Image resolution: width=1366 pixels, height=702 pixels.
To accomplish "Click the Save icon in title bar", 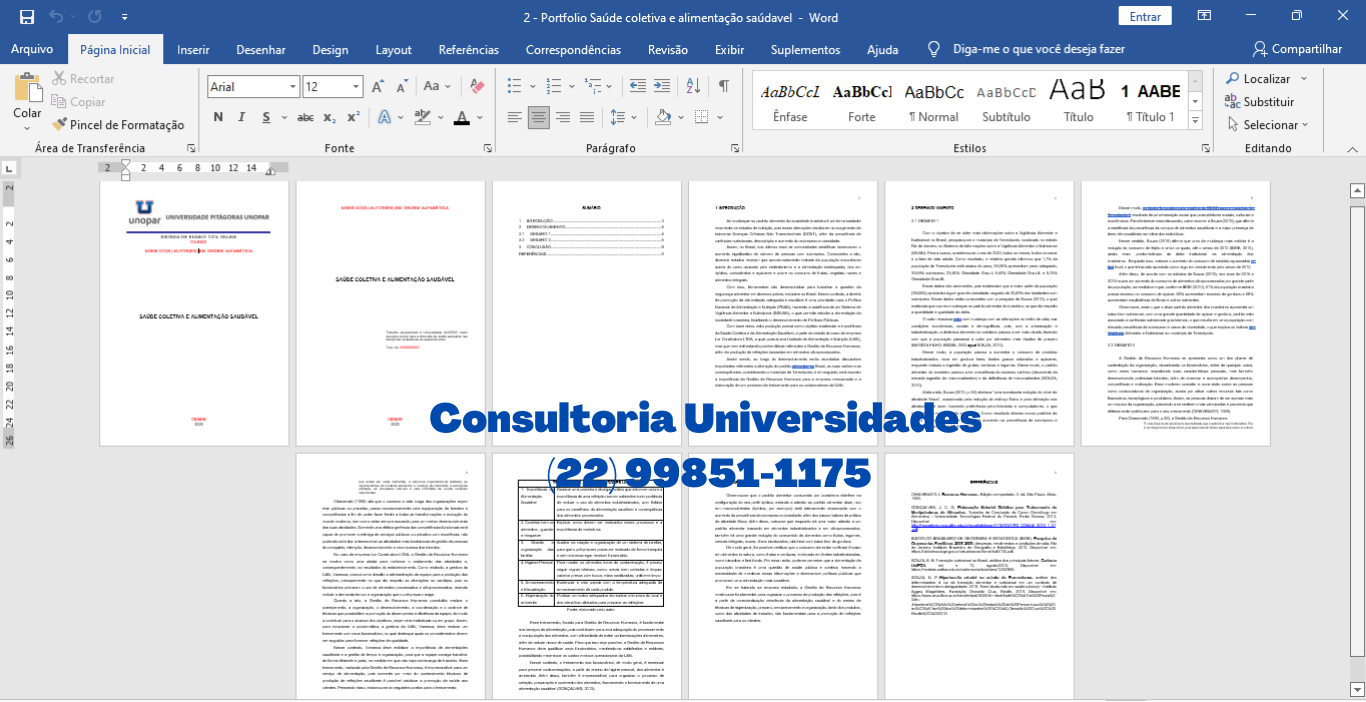I will click(x=27, y=17).
